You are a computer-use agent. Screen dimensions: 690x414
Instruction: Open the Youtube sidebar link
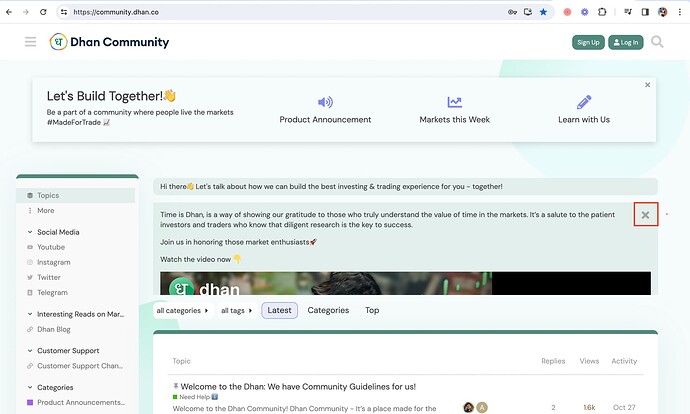click(51, 247)
